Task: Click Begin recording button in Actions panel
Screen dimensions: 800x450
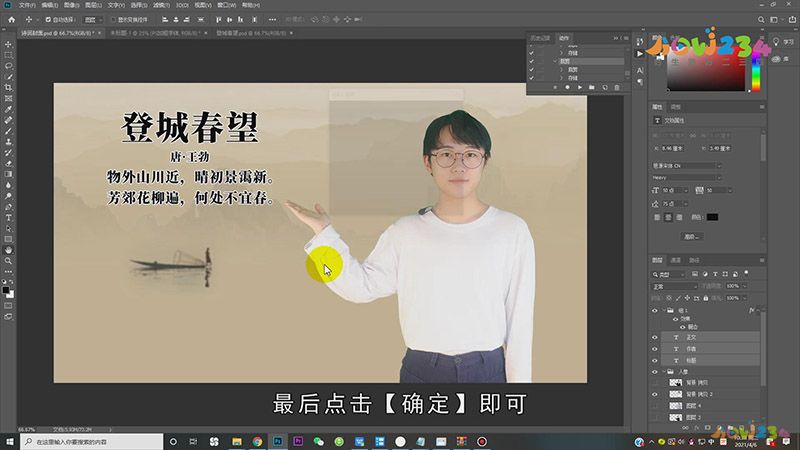Action: (x=567, y=87)
